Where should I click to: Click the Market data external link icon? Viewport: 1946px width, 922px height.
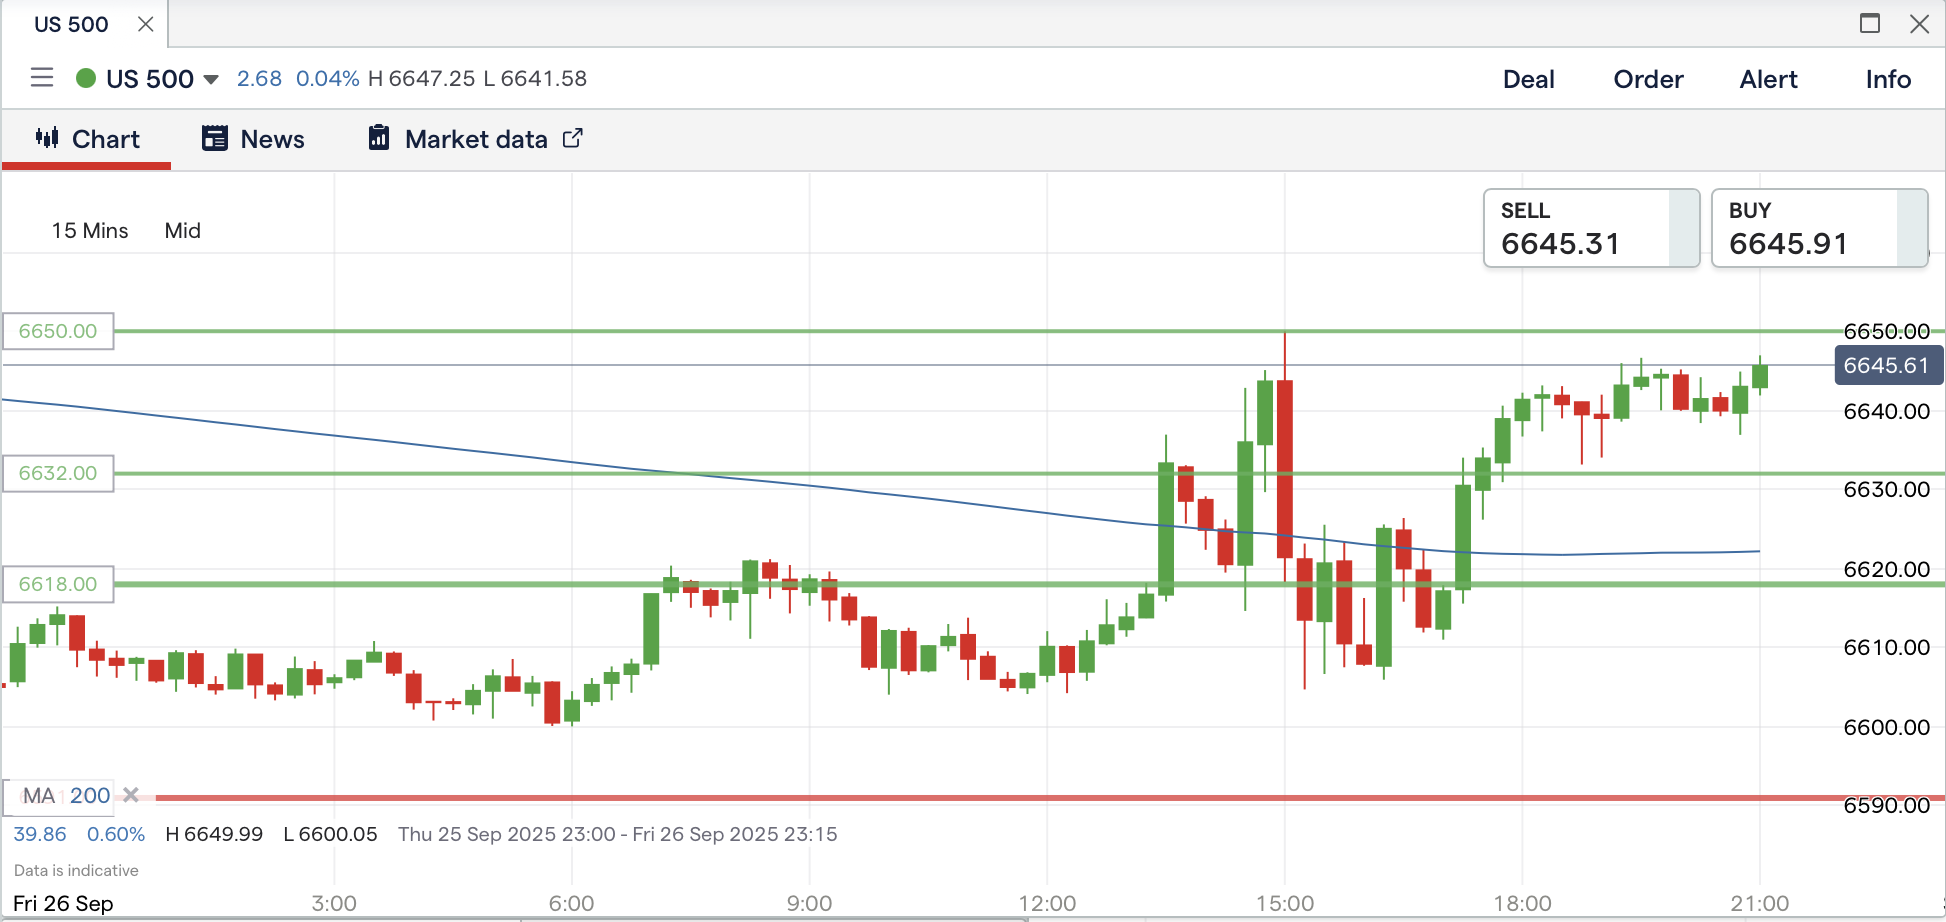573,138
